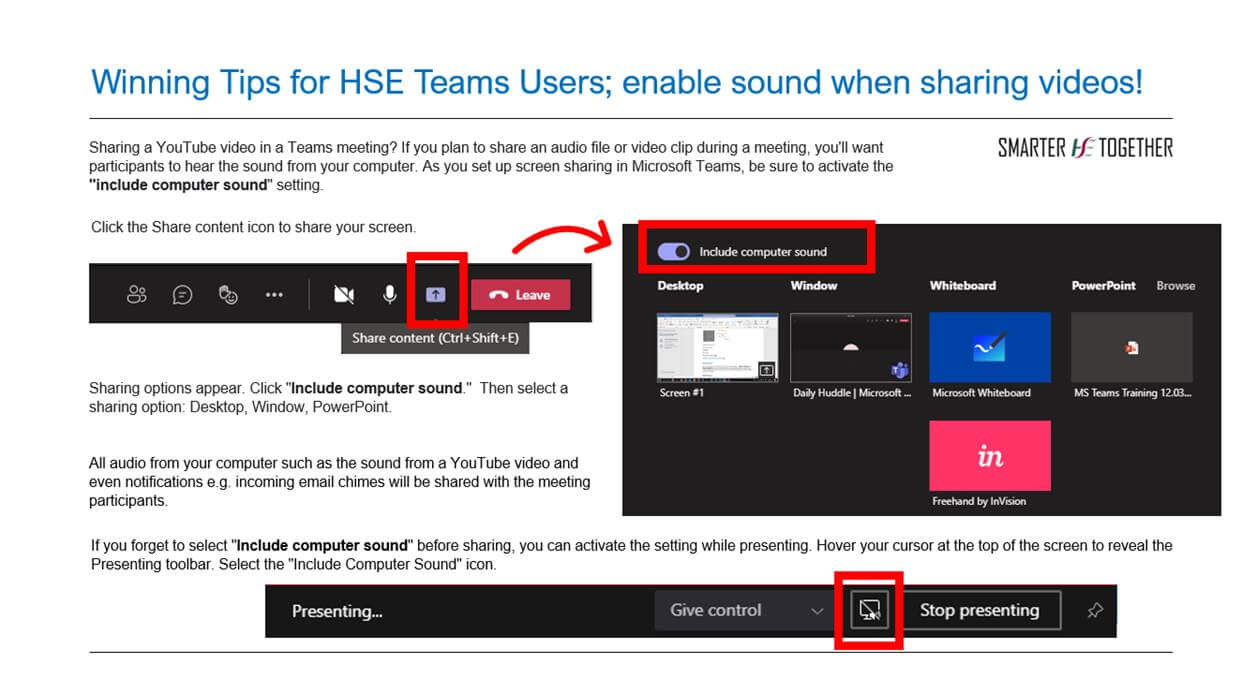Click the Smarter Together HSE logo
Viewport: 1257px width, 694px height.
click(1085, 148)
